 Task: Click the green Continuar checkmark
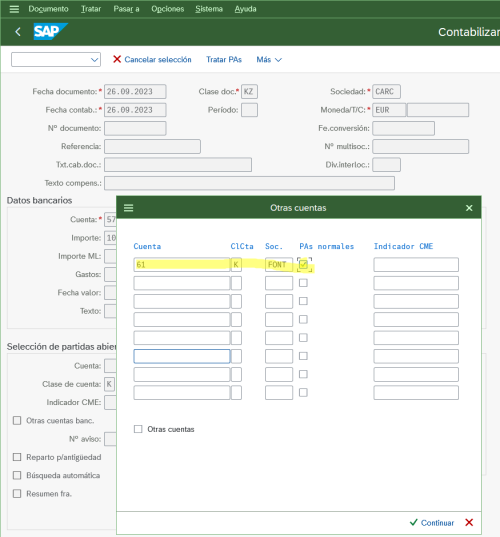[x=414, y=522]
